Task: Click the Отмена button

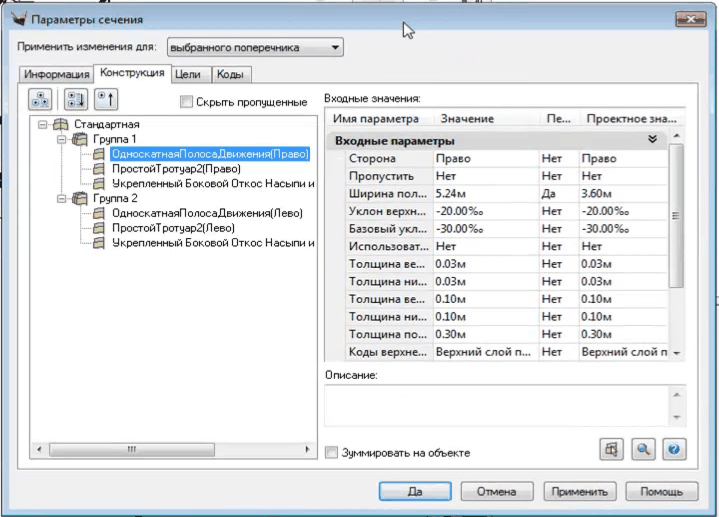Action: [x=496, y=491]
